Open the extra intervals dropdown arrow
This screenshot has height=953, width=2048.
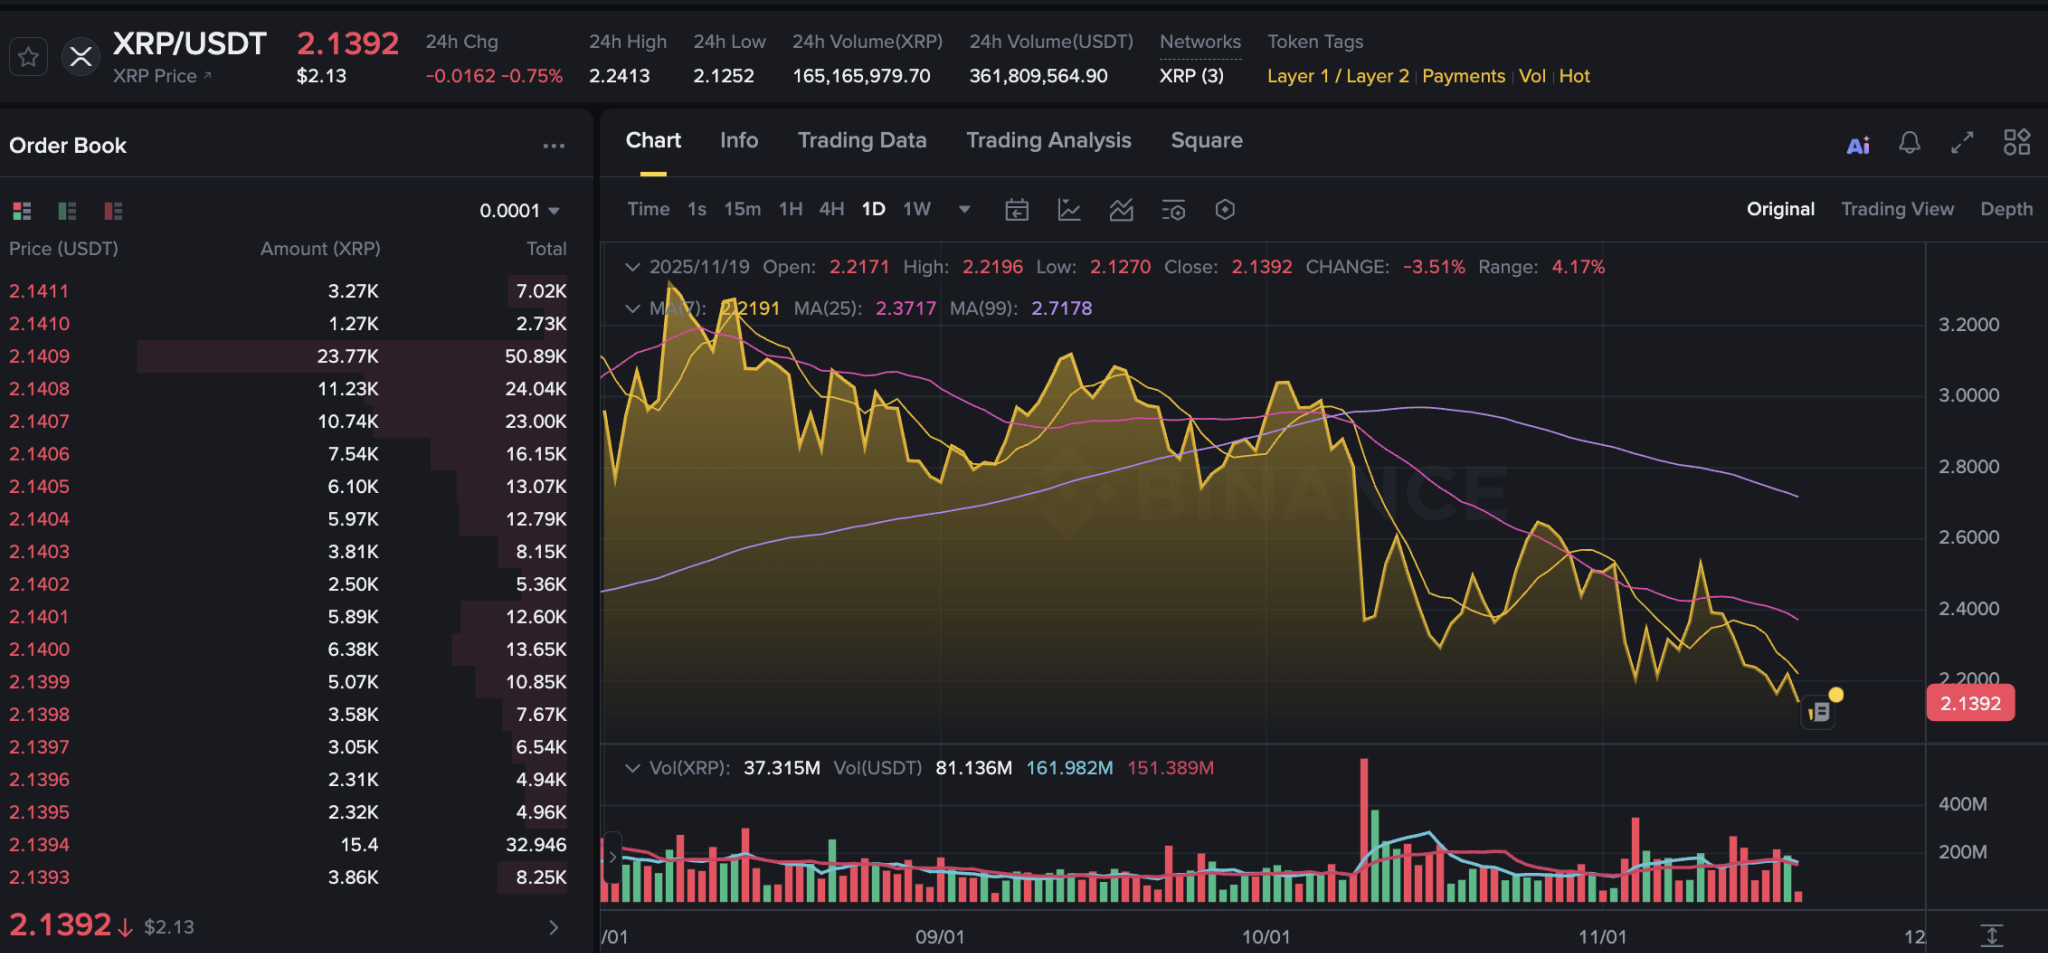964,210
